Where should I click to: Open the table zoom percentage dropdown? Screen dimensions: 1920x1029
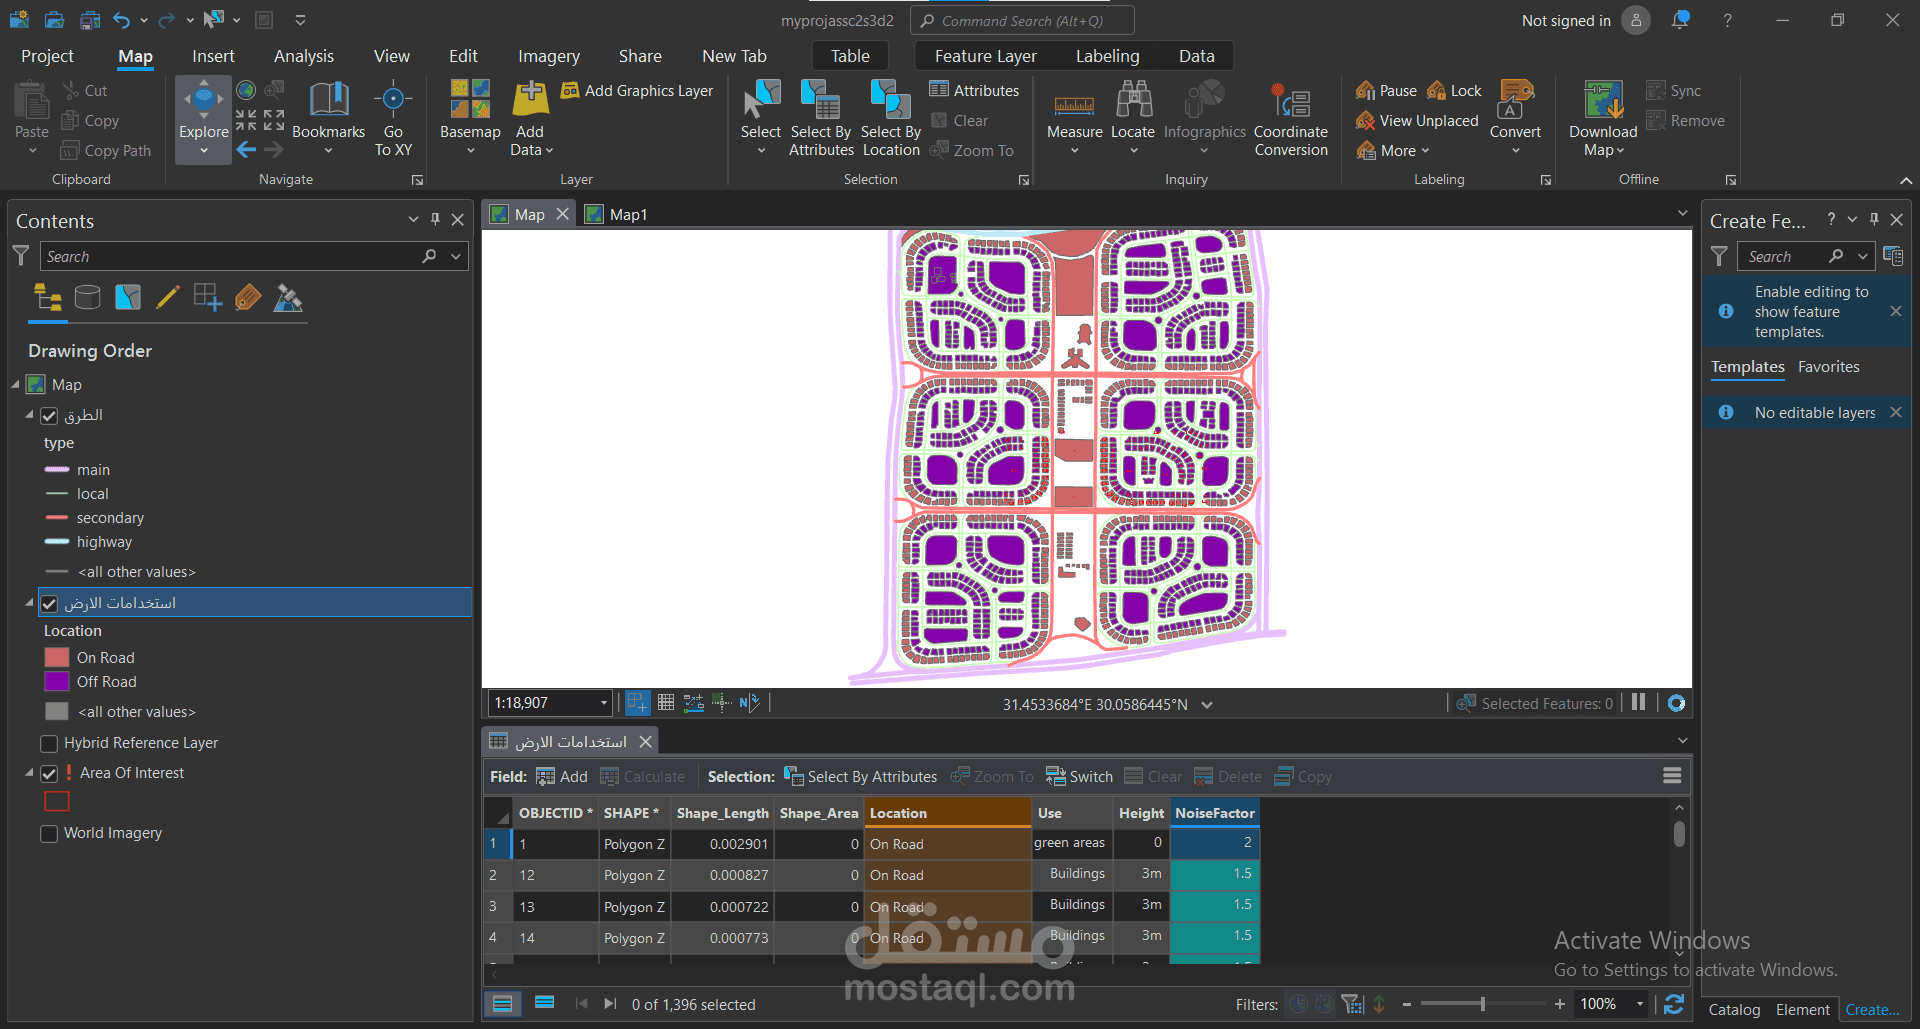tap(1639, 1004)
